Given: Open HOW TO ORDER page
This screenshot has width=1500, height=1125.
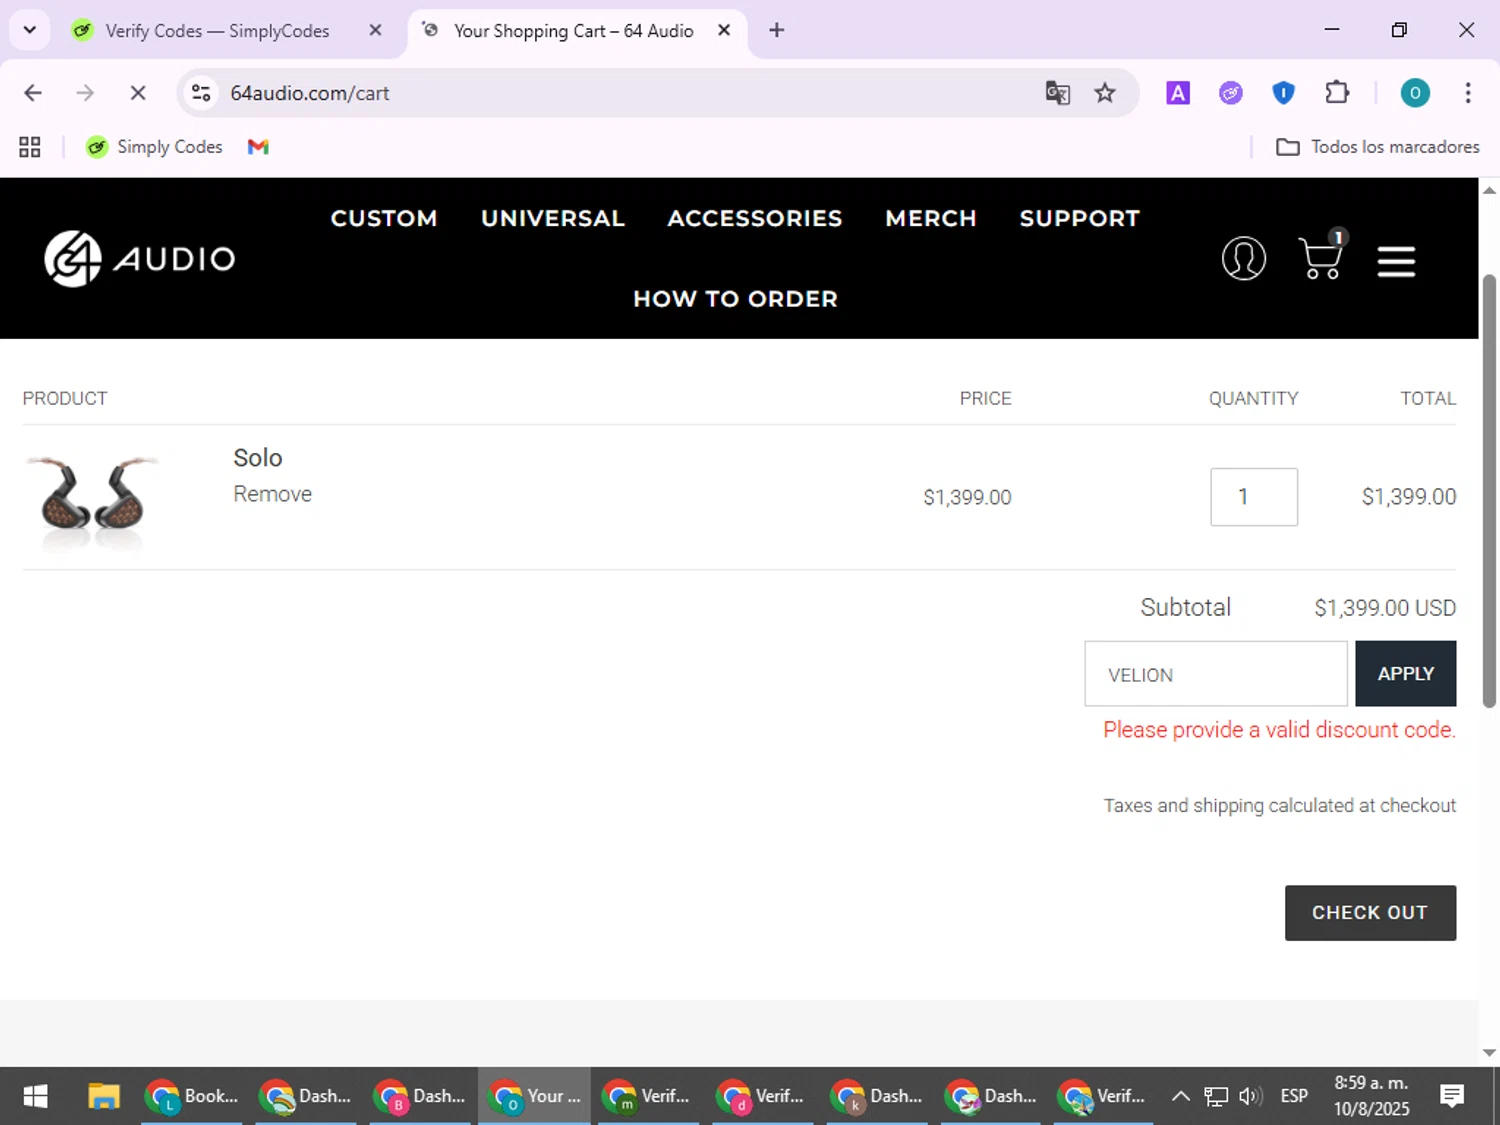Looking at the screenshot, I should tap(736, 299).
